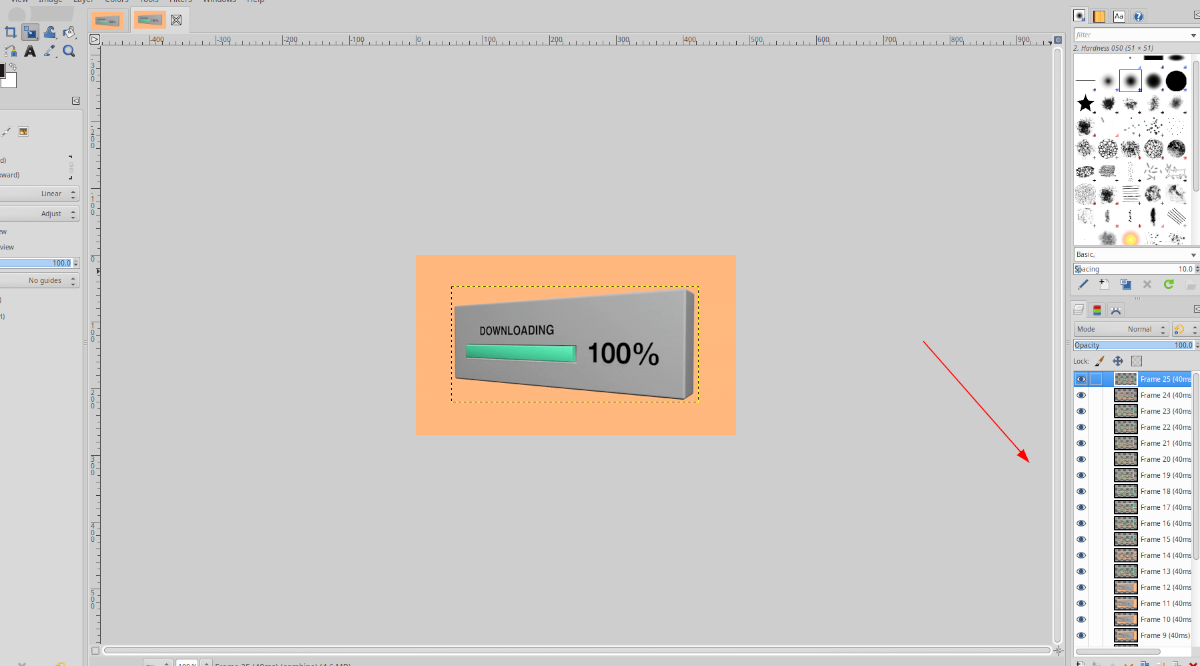
Task: Select the Crop tool in the toolbox
Action: coord(11,33)
